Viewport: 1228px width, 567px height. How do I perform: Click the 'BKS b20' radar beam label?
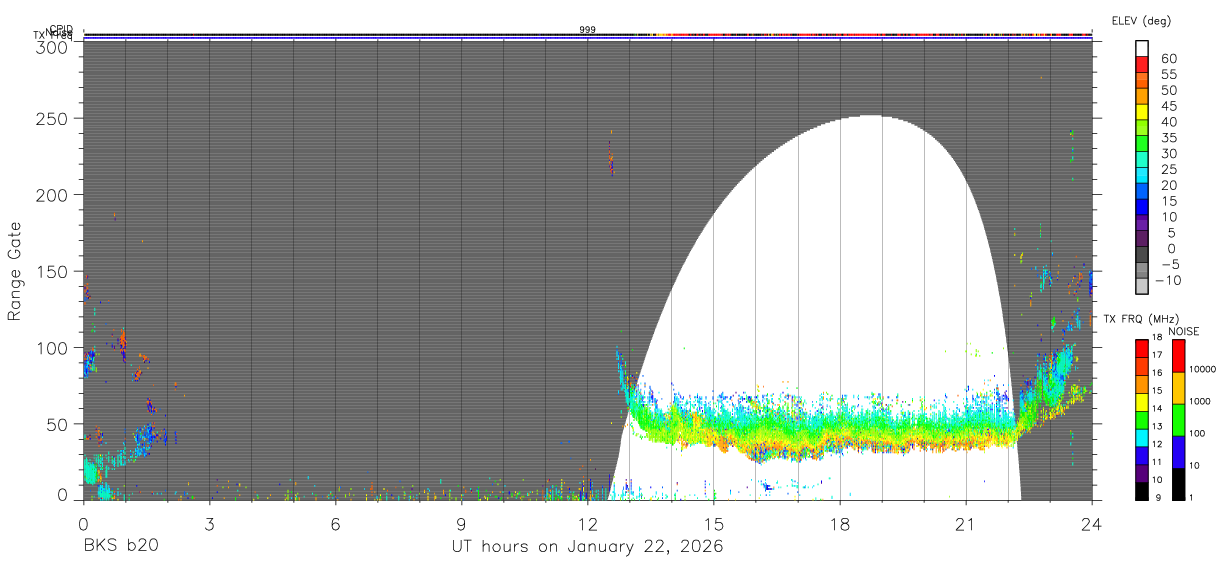tap(120, 547)
